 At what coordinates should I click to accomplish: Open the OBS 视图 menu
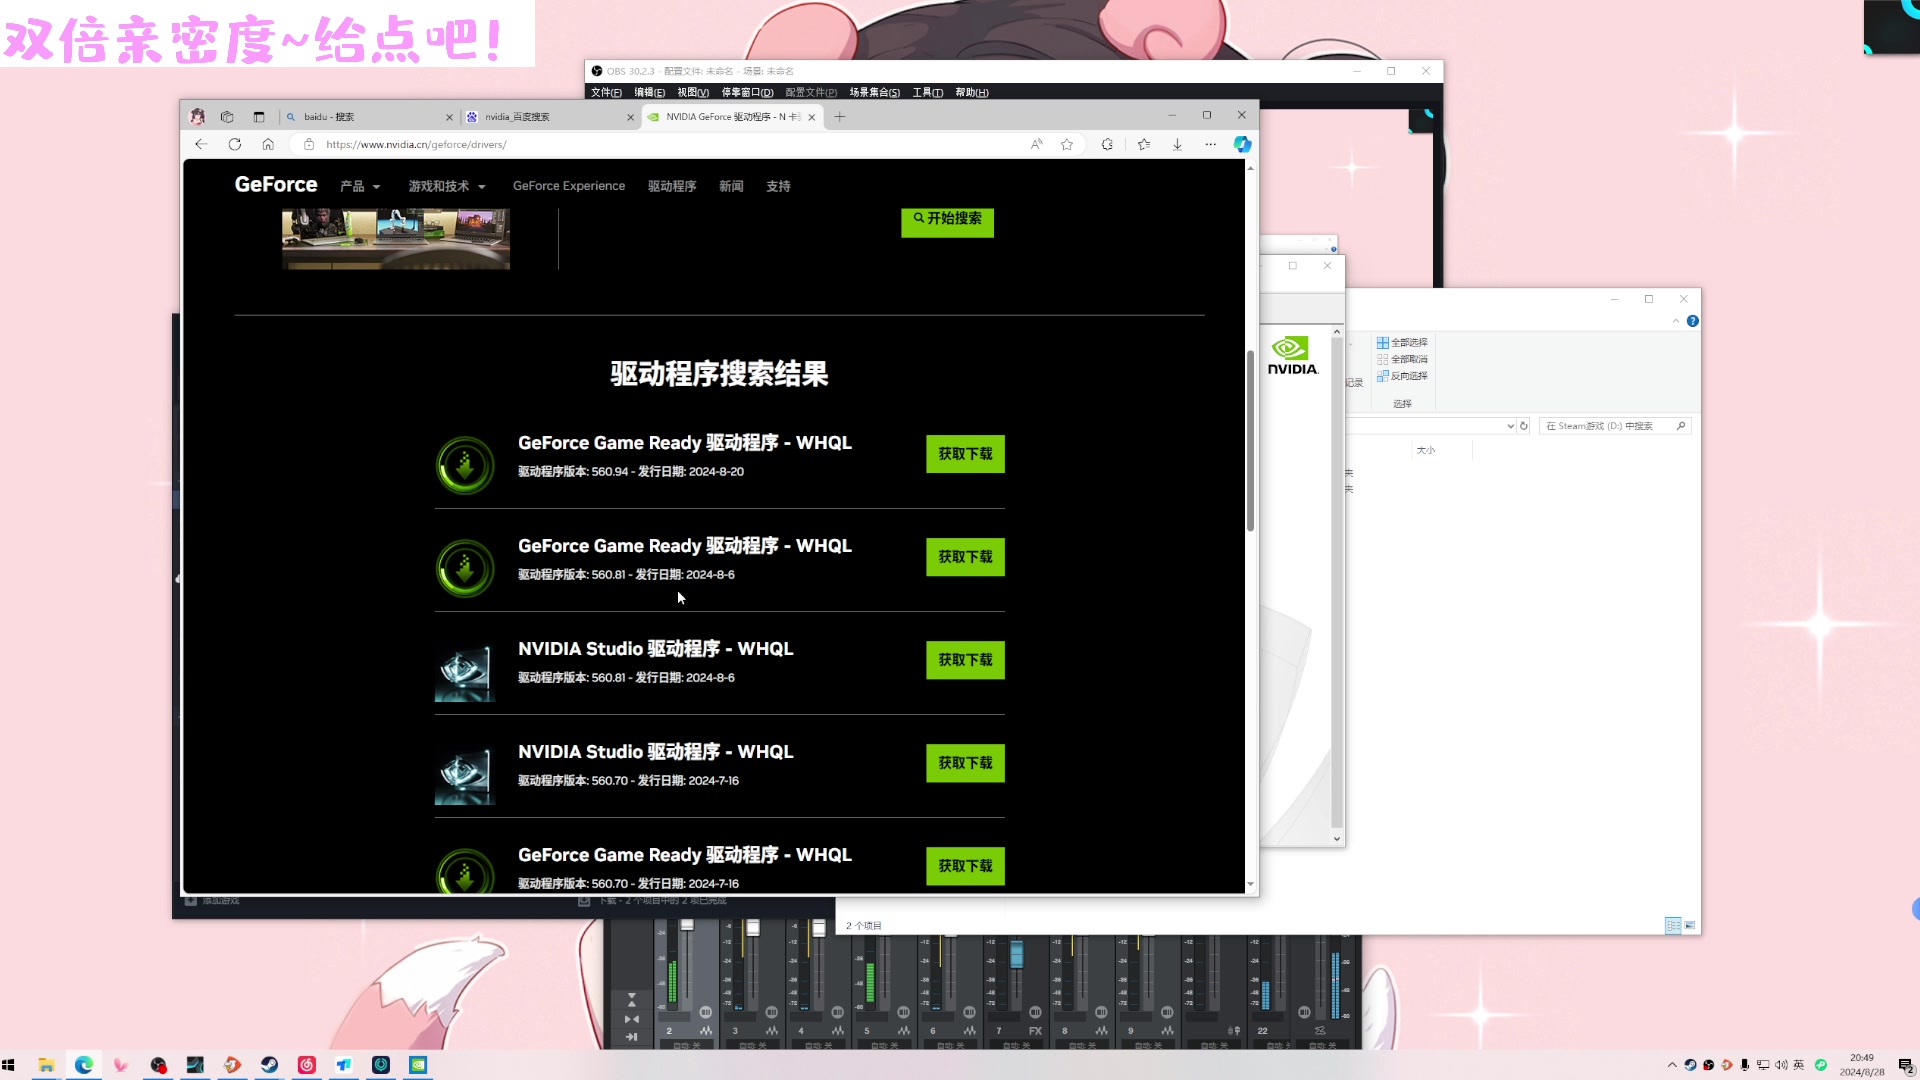(693, 92)
